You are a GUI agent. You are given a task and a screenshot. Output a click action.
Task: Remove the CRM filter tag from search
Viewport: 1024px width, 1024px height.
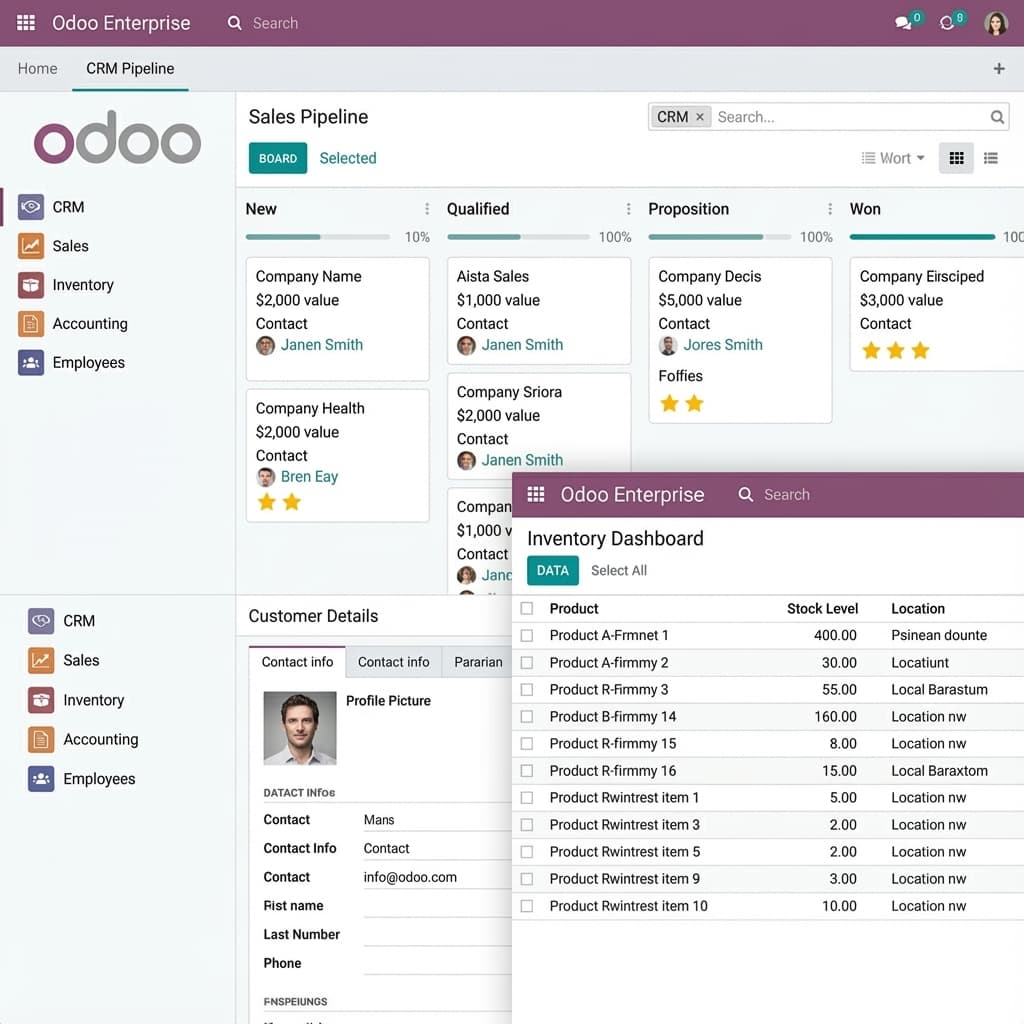coord(700,117)
